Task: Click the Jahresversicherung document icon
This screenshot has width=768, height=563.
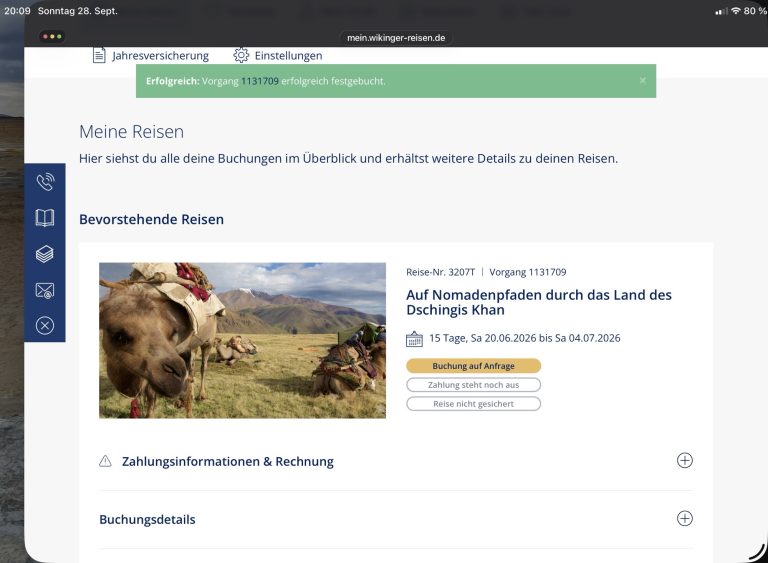Action: 99,55
